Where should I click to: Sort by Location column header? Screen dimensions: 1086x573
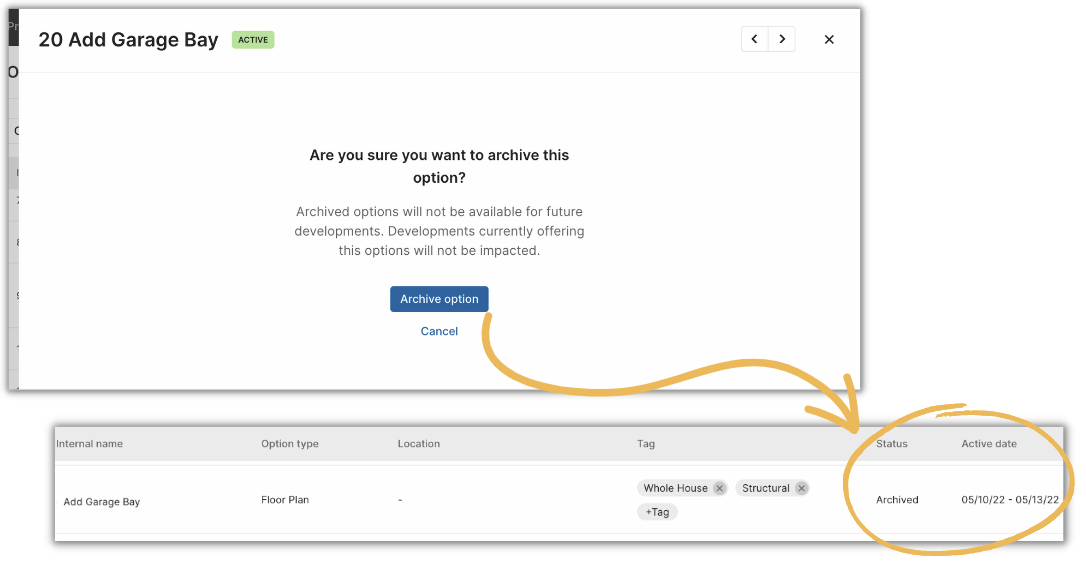point(418,443)
